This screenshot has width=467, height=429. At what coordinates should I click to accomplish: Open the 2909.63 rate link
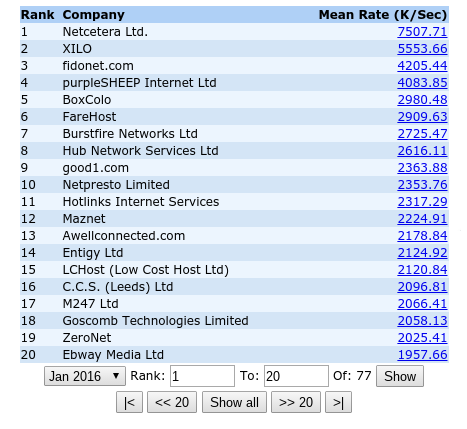[x=422, y=117]
